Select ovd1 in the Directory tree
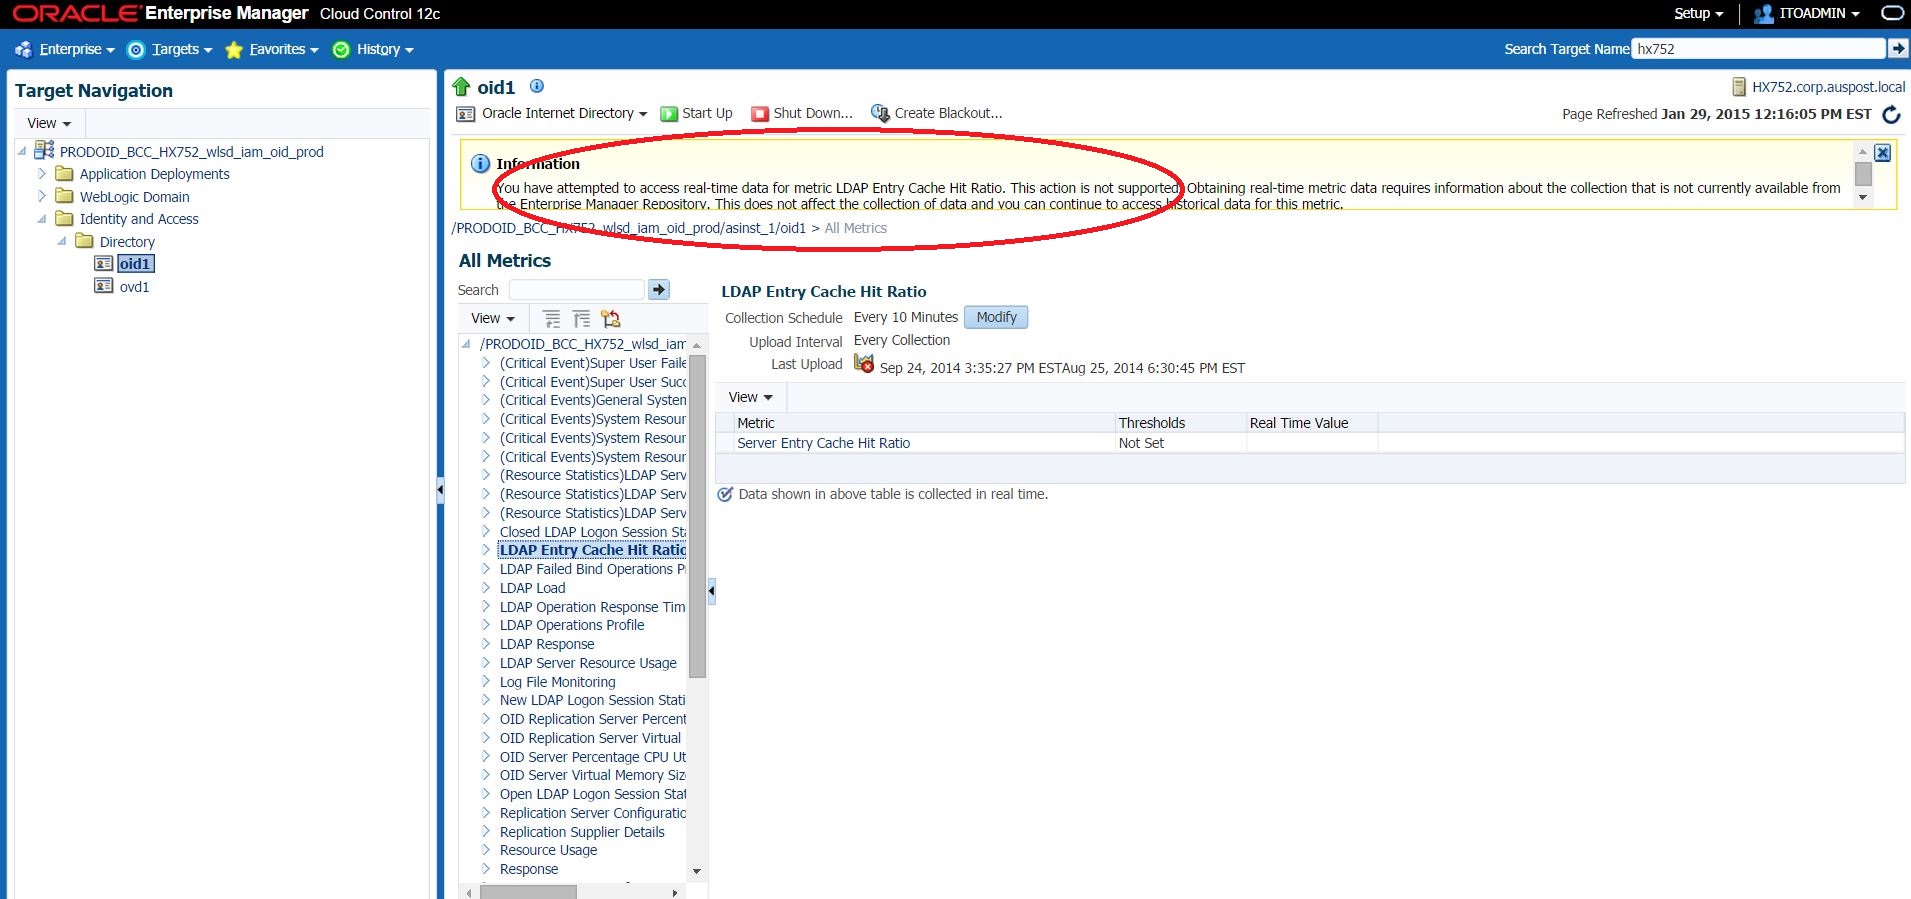This screenshot has height=899, width=1911. click(x=134, y=287)
